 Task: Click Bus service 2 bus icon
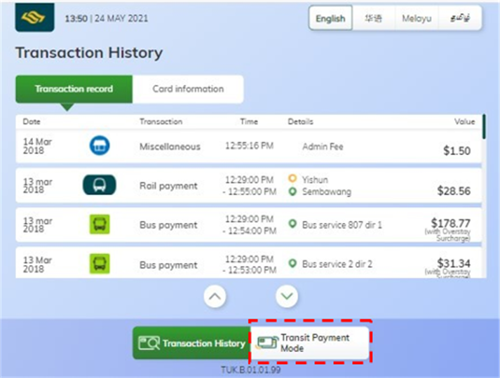(99, 264)
